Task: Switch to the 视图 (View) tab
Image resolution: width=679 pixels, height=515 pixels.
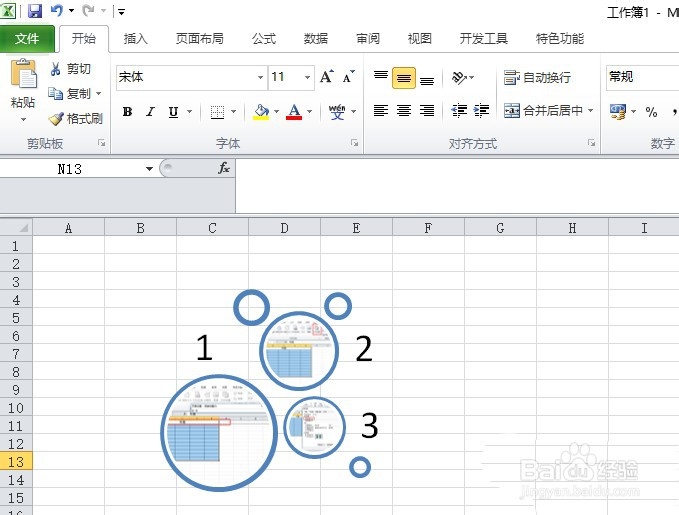Action: [420, 39]
